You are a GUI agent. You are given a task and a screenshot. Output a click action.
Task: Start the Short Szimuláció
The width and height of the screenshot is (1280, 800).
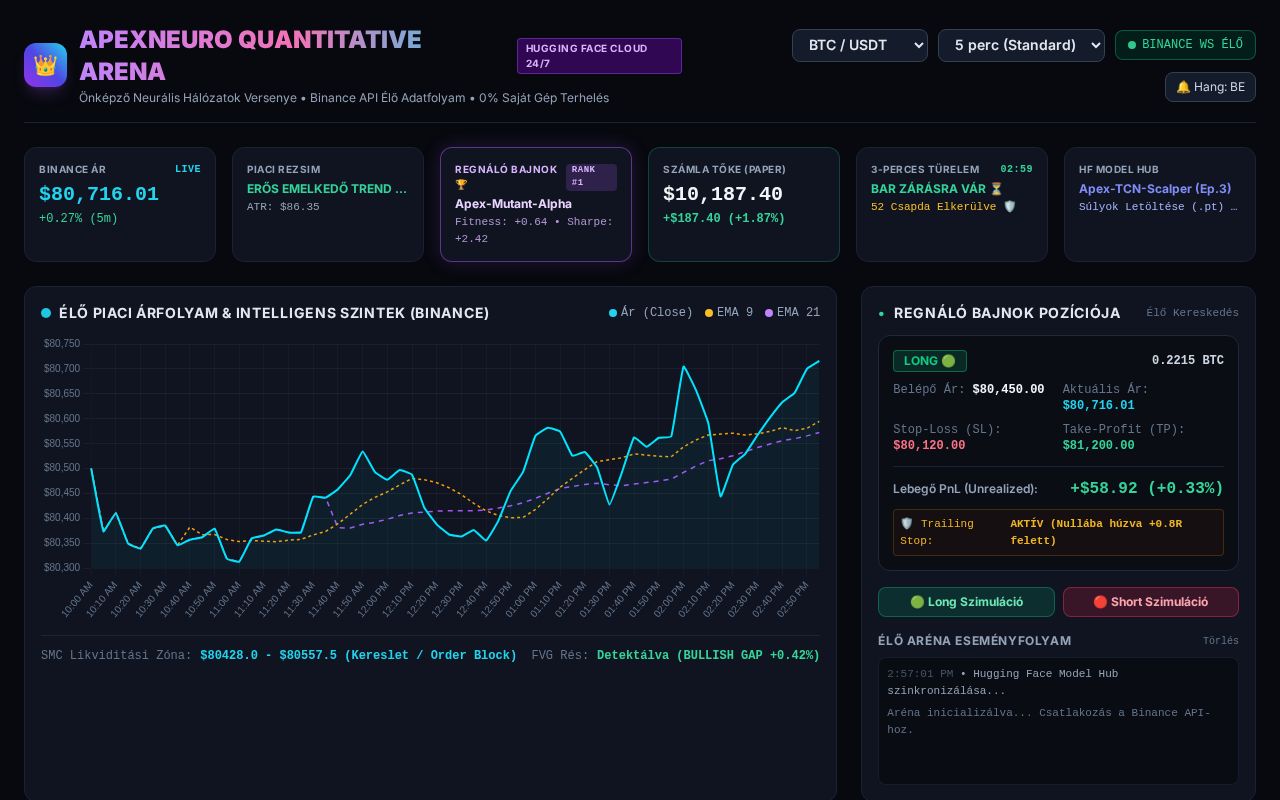[1150, 602]
